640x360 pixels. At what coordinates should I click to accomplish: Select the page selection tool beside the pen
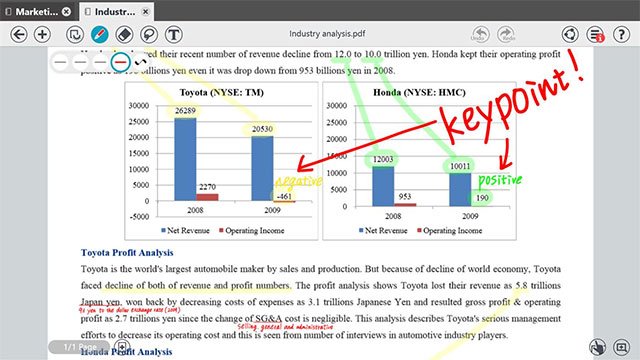pyautogui.click(x=75, y=34)
